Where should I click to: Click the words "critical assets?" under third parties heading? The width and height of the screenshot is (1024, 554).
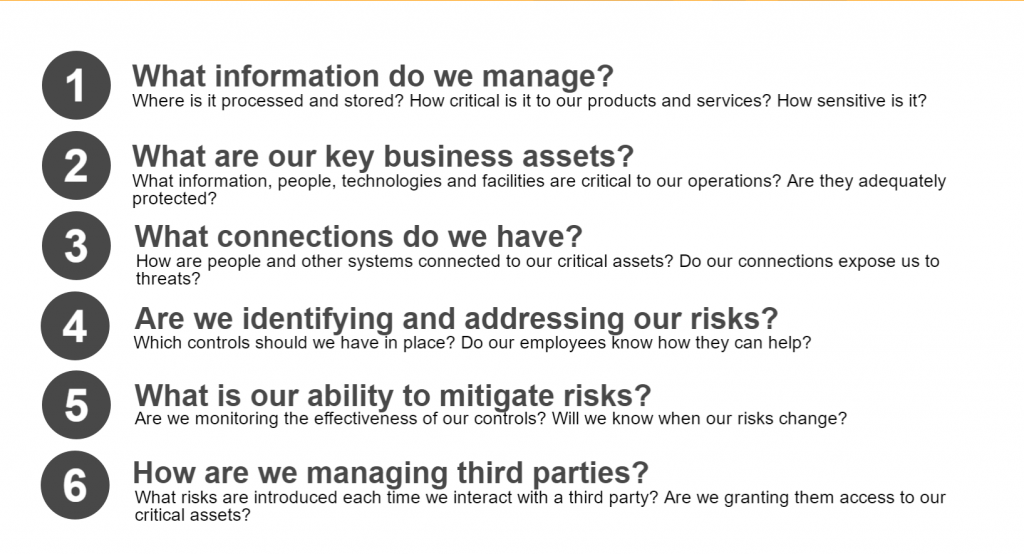pos(192,515)
